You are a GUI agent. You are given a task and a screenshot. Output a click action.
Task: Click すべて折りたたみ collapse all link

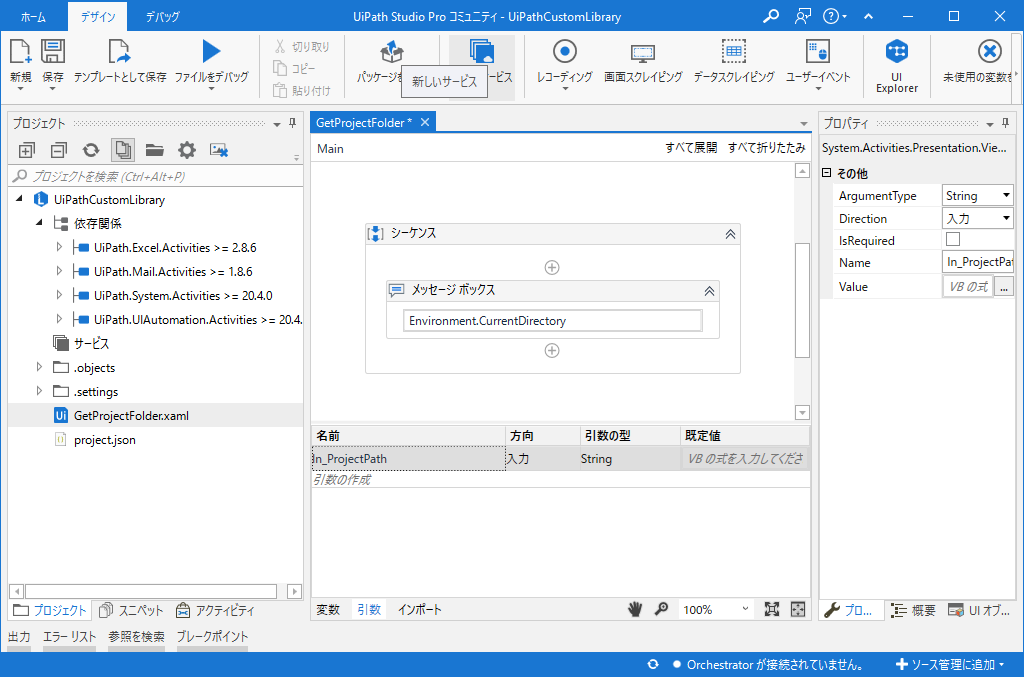tap(767, 148)
